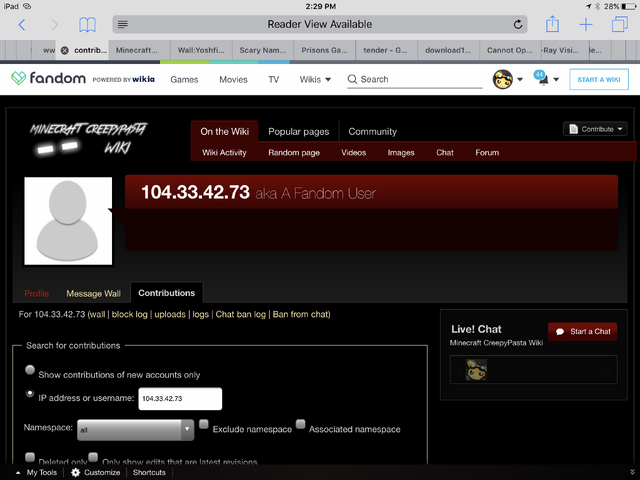Select 'IP address or username' radio button
The width and height of the screenshot is (640, 480).
[x=30, y=393]
